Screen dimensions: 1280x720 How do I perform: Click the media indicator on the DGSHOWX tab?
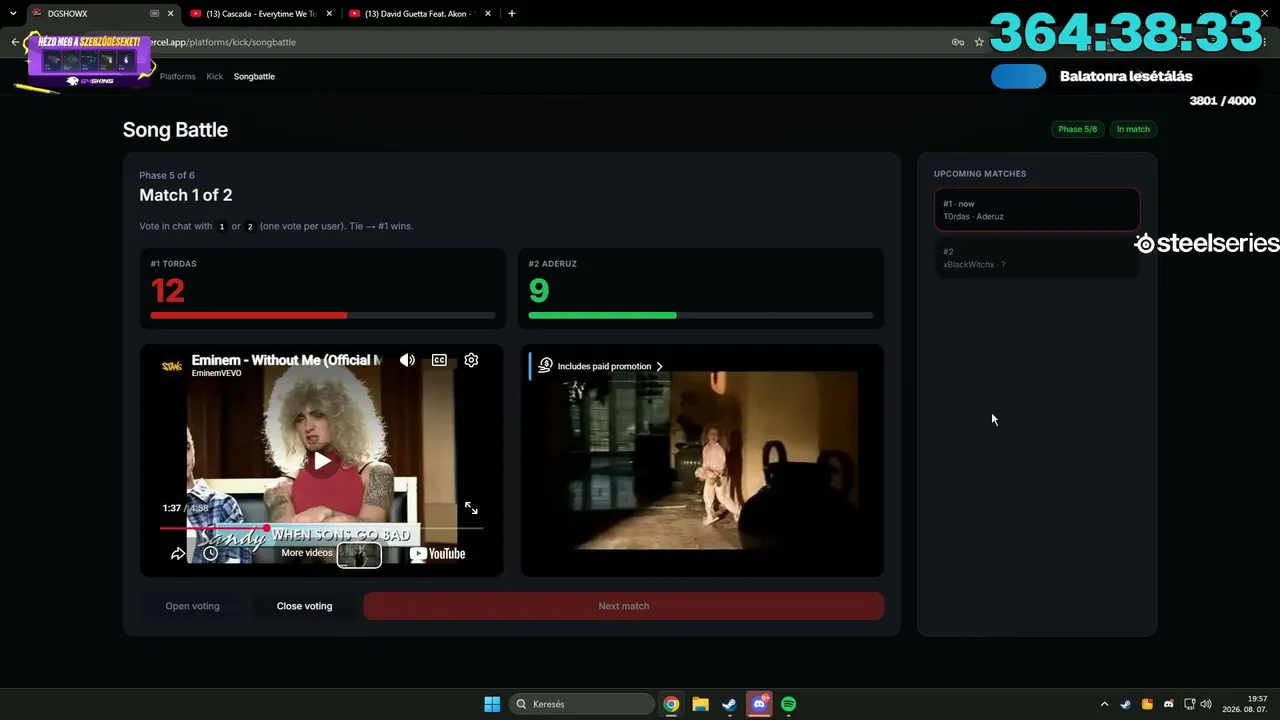154,14
